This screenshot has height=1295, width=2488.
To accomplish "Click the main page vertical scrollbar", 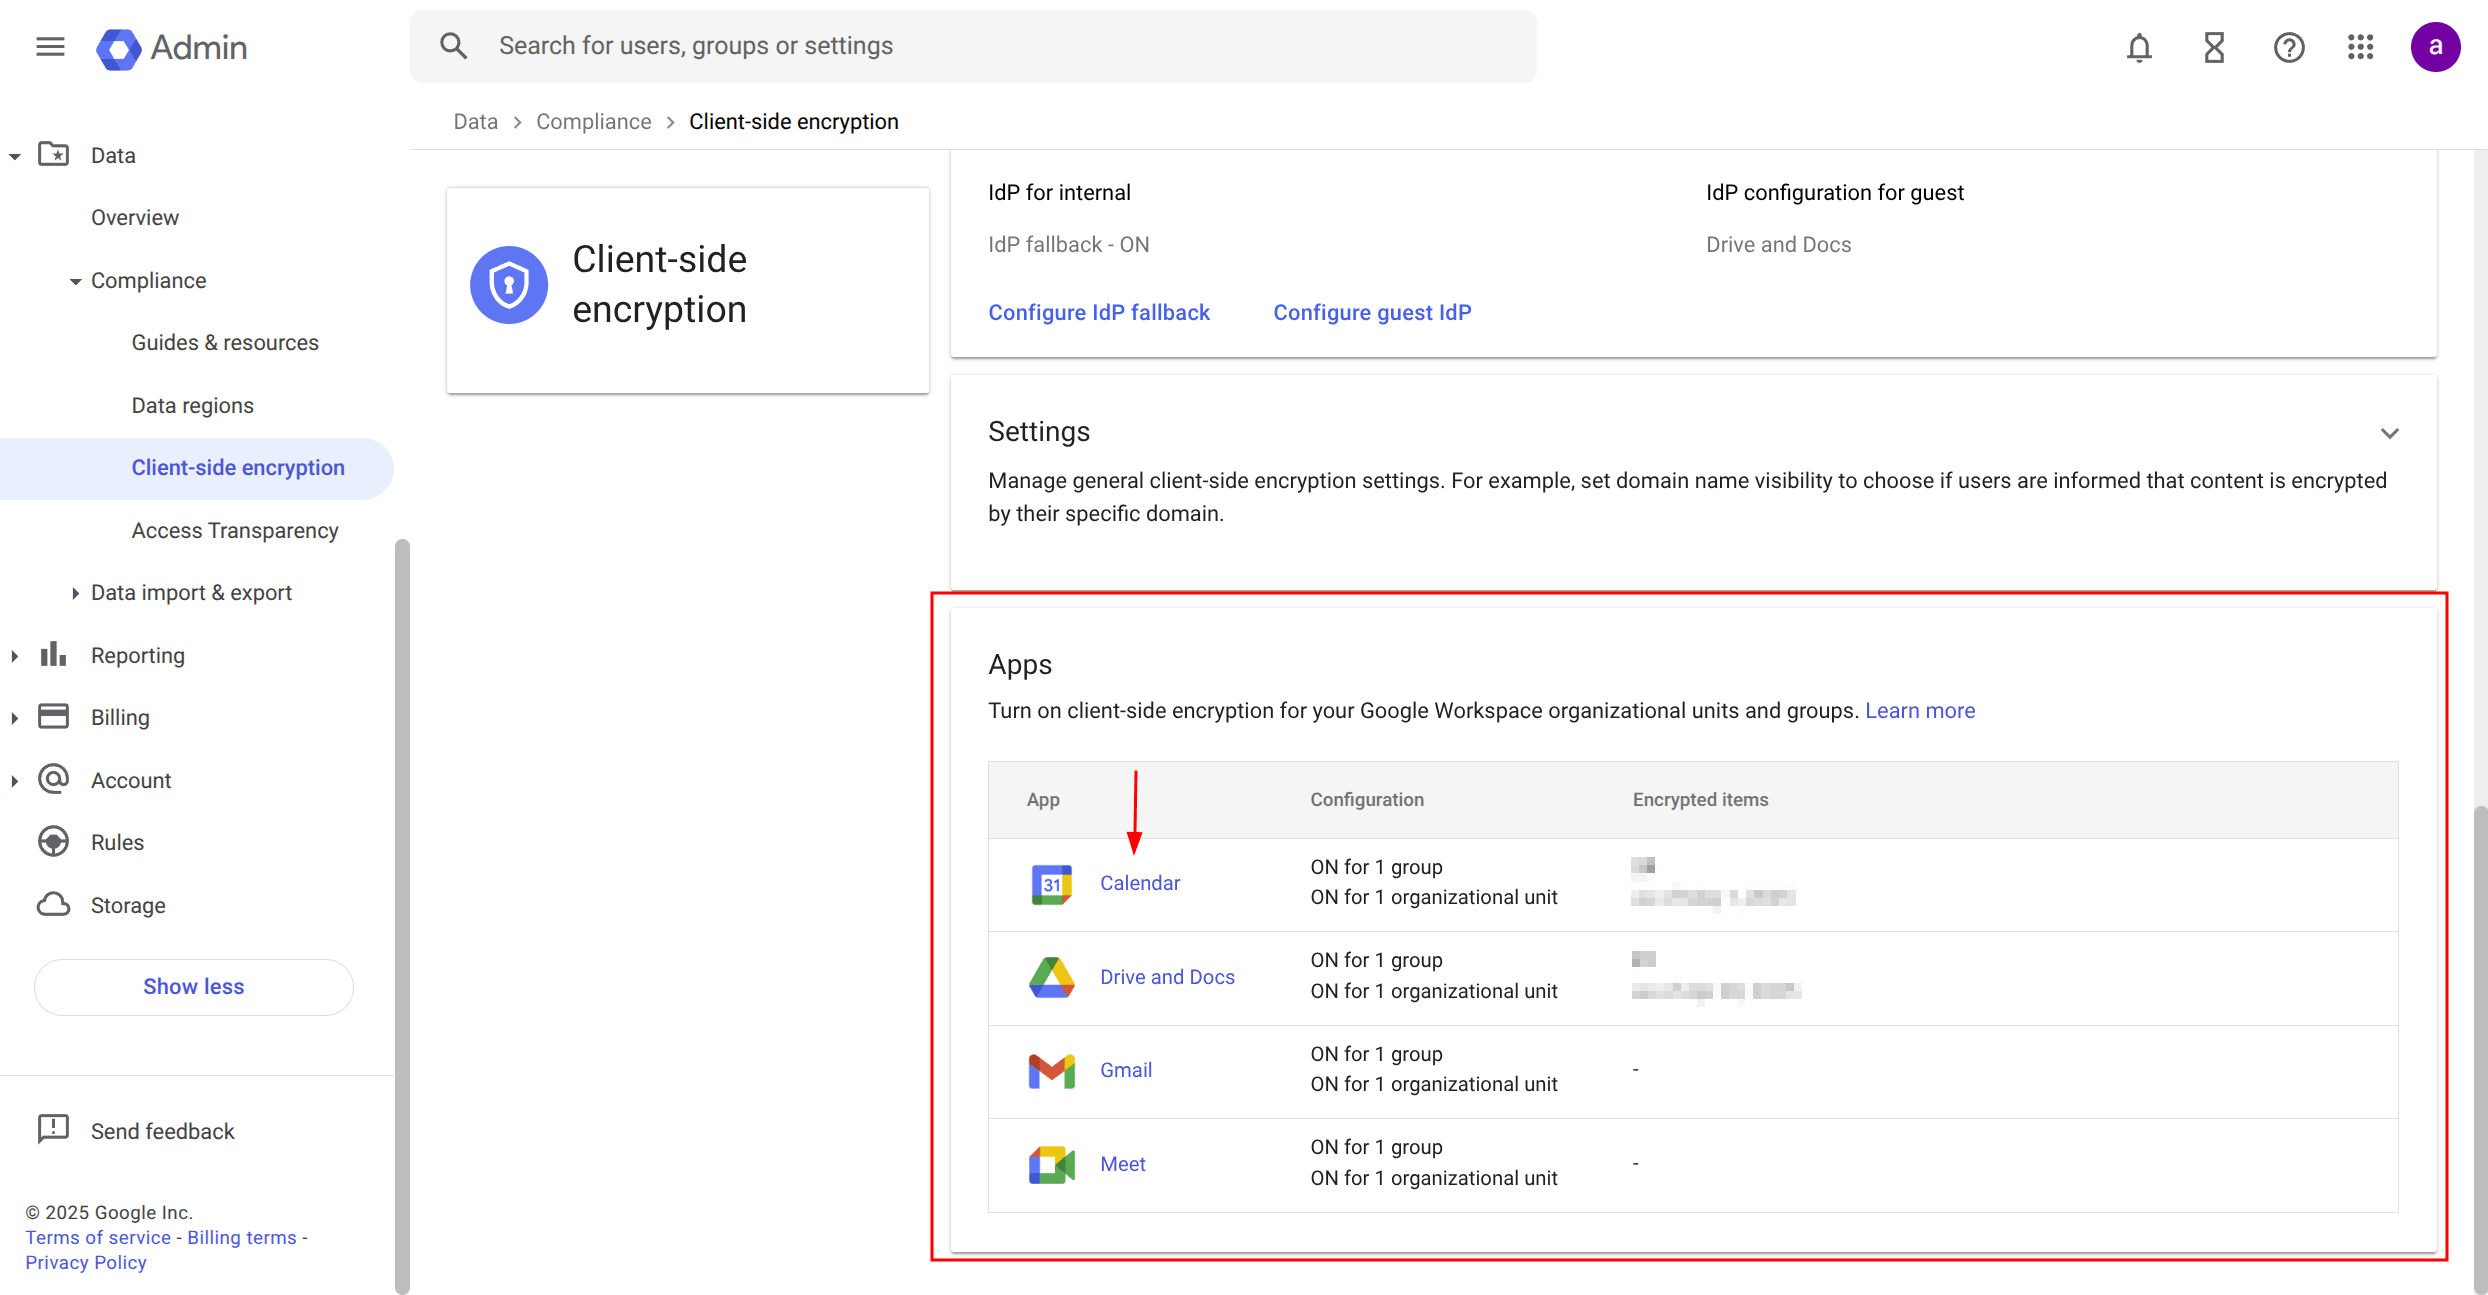I will [2480, 1048].
